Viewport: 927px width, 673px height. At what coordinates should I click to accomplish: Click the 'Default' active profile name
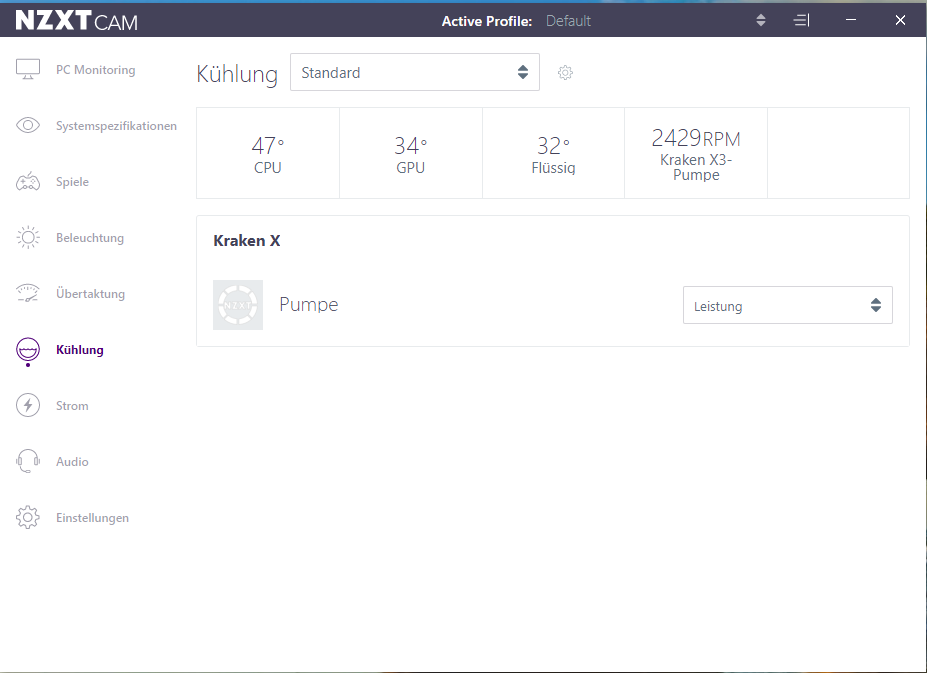(568, 21)
